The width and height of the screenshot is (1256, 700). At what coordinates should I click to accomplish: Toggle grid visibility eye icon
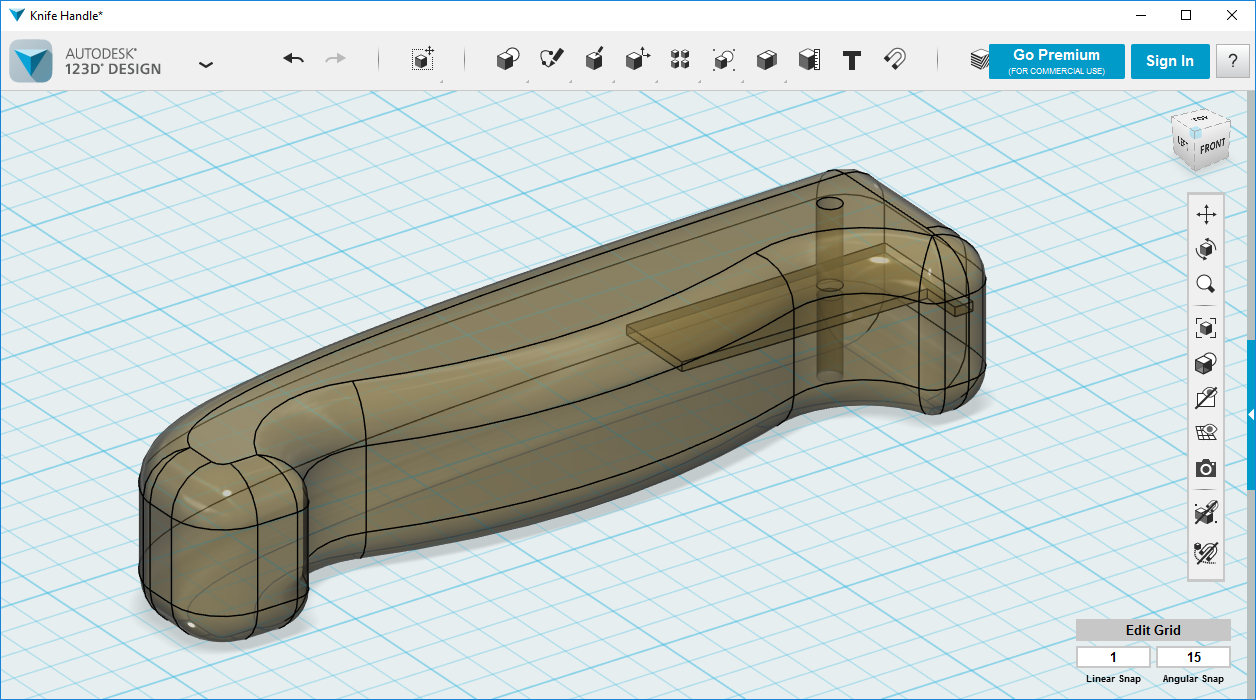[1206, 433]
